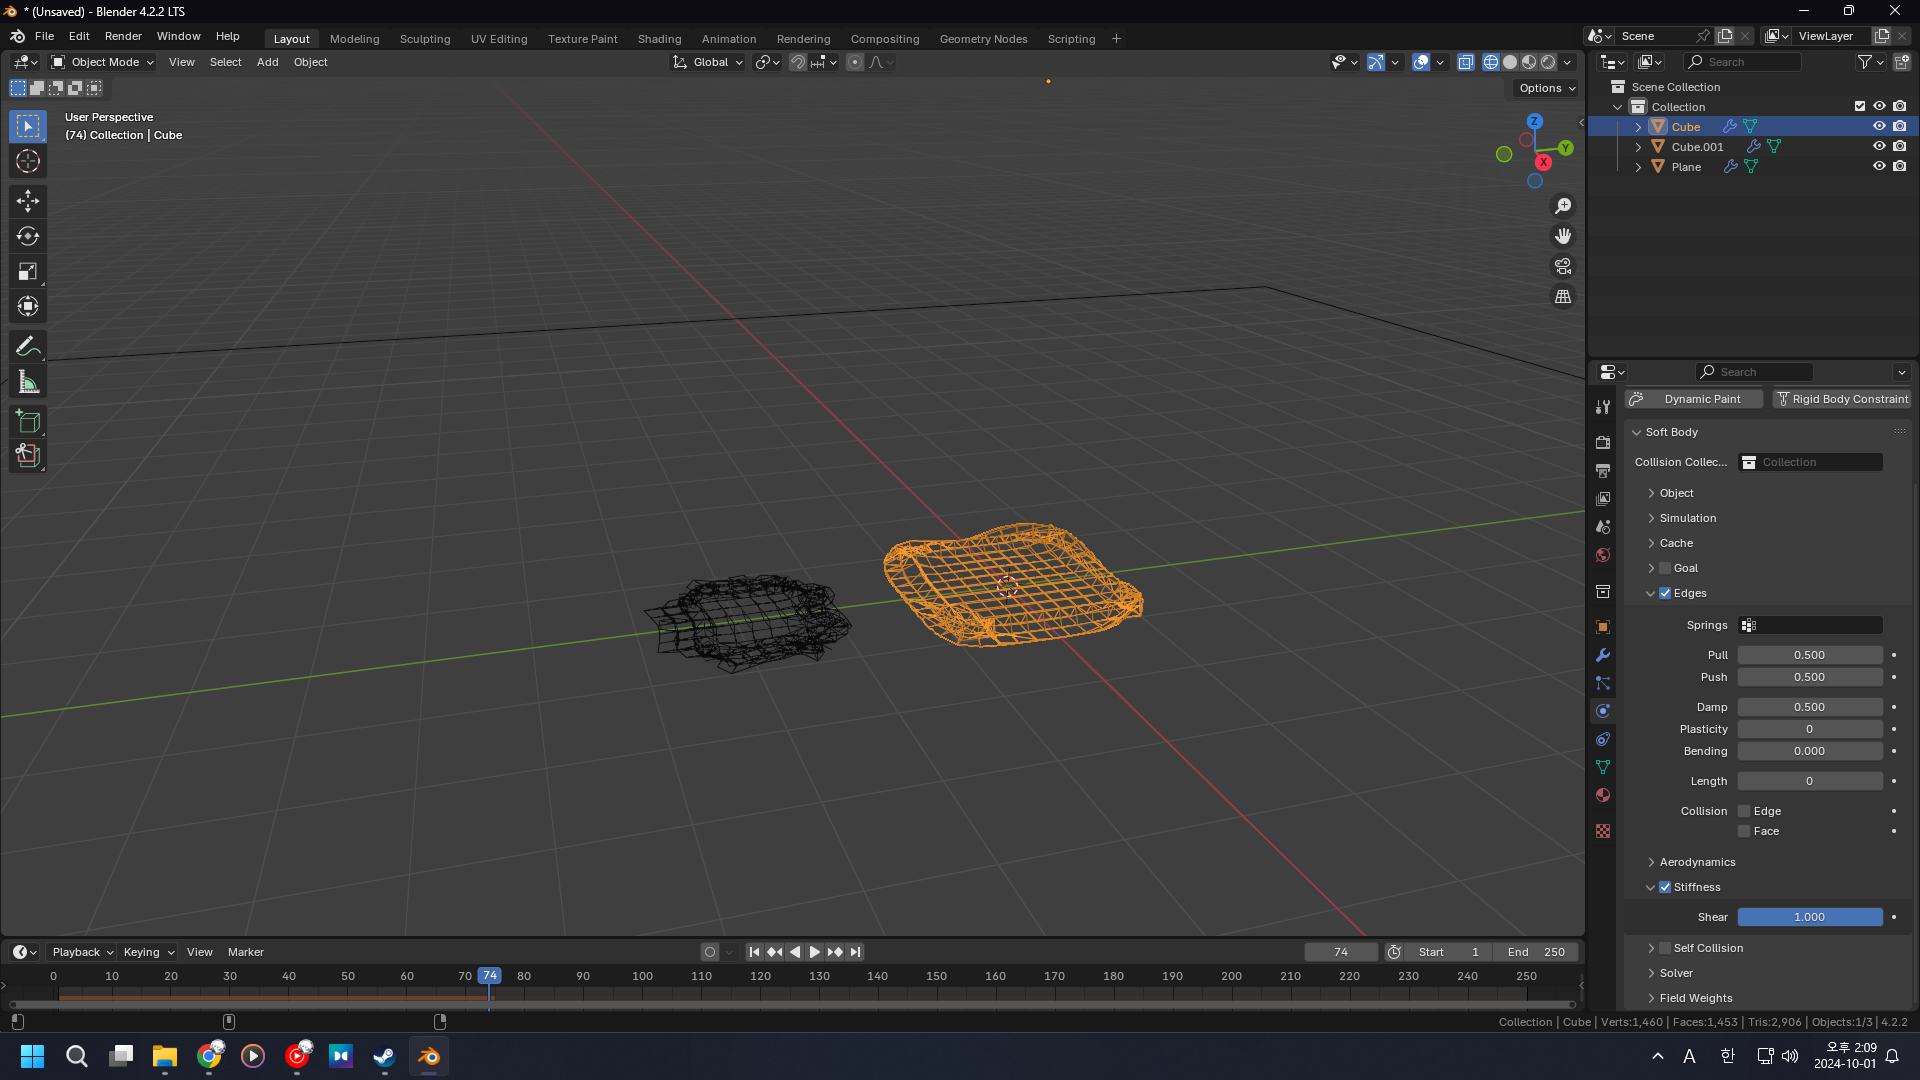Open the Material properties tab
The image size is (1920, 1080).
(1603, 795)
